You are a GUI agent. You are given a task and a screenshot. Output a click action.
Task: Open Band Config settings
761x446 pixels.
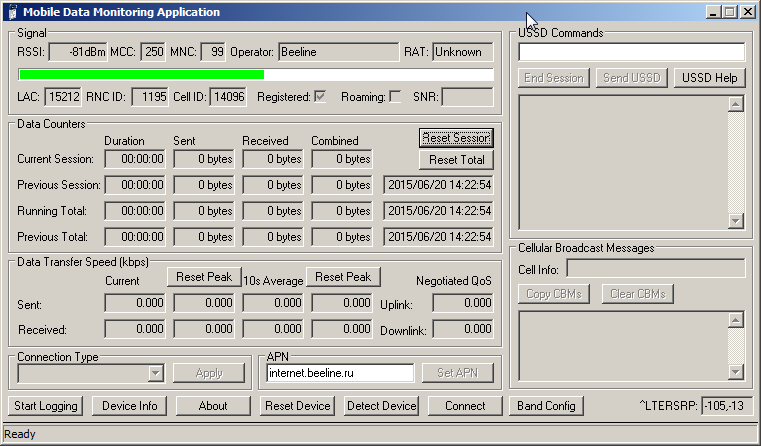545,406
